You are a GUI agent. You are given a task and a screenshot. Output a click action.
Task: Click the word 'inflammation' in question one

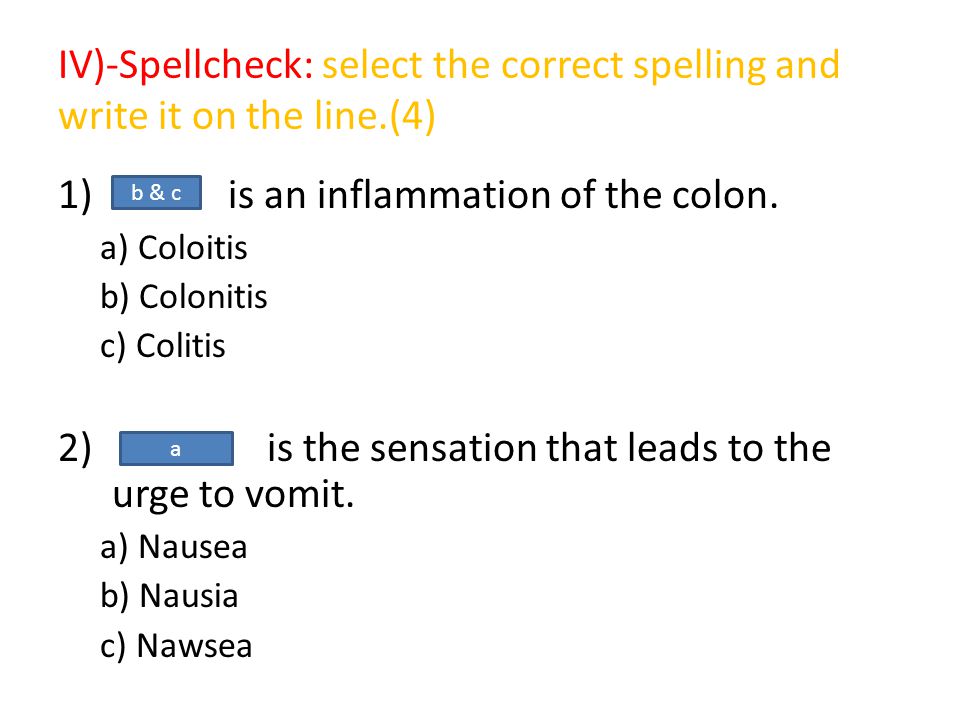434,195
